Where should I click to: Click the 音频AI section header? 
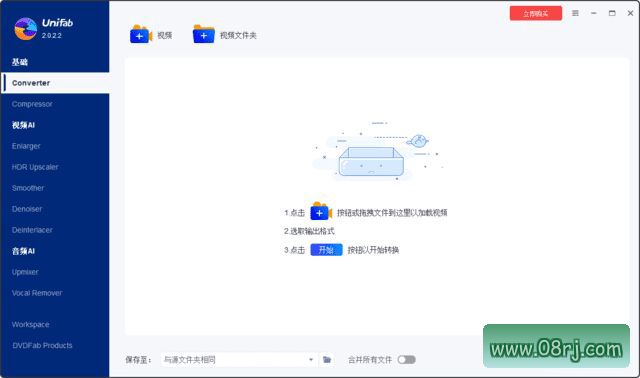click(23, 251)
